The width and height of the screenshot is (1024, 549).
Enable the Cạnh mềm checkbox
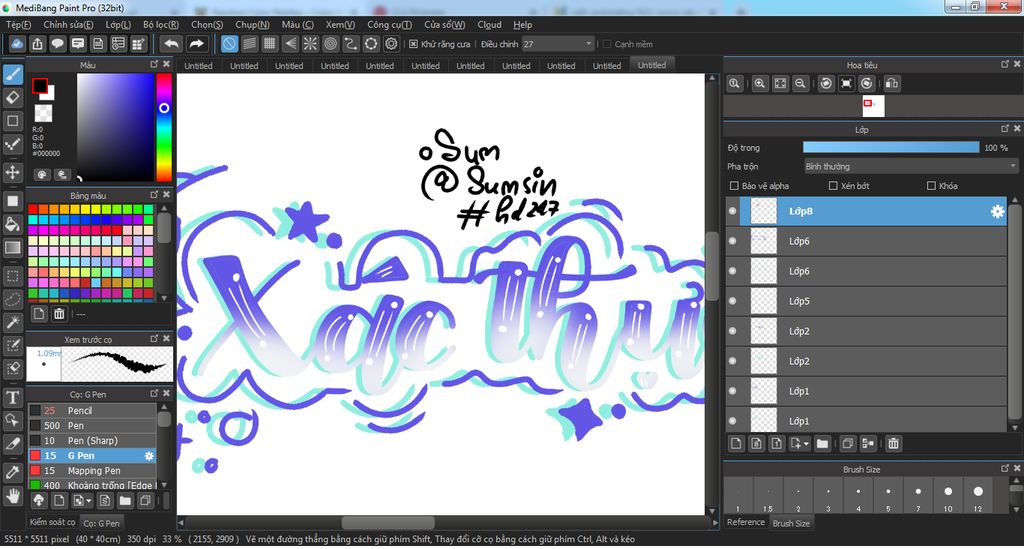[606, 44]
